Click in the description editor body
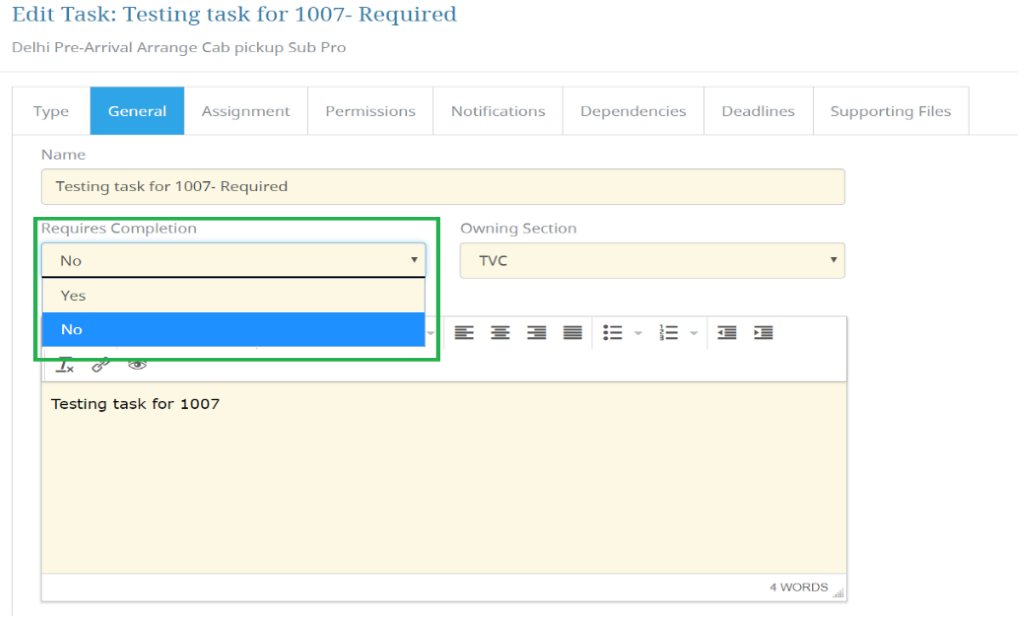Image resolution: width=1024 pixels, height=638 pixels. click(444, 478)
